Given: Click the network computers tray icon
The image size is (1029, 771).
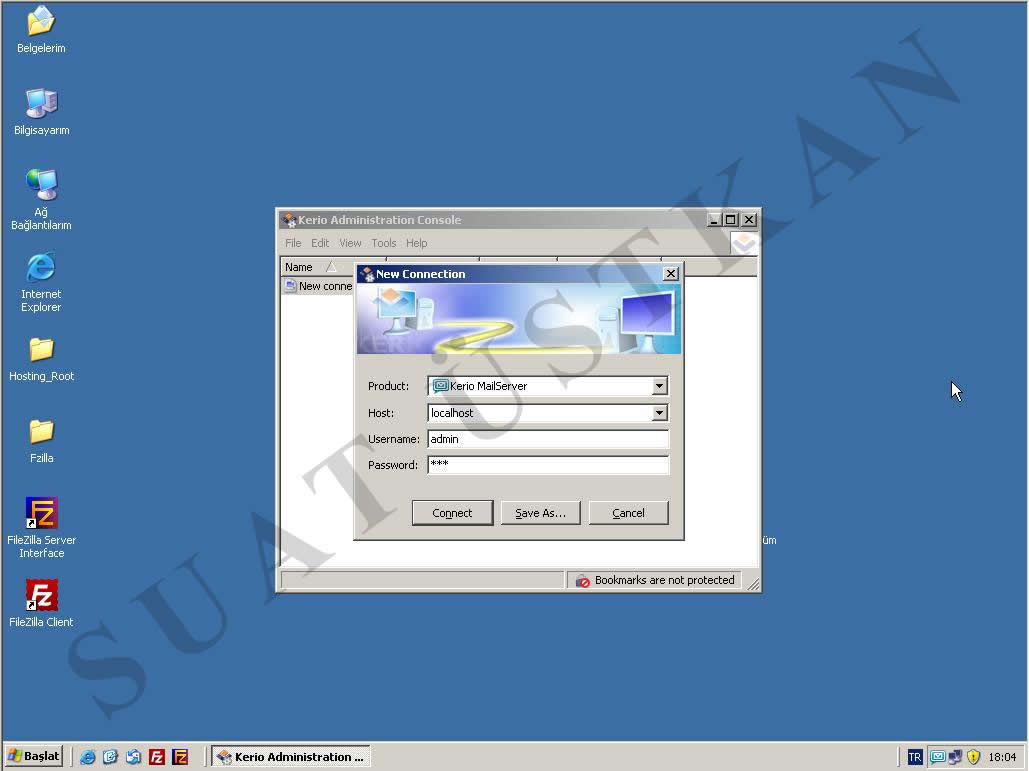Looking at the screenshot, I should [x=956, y=757].
